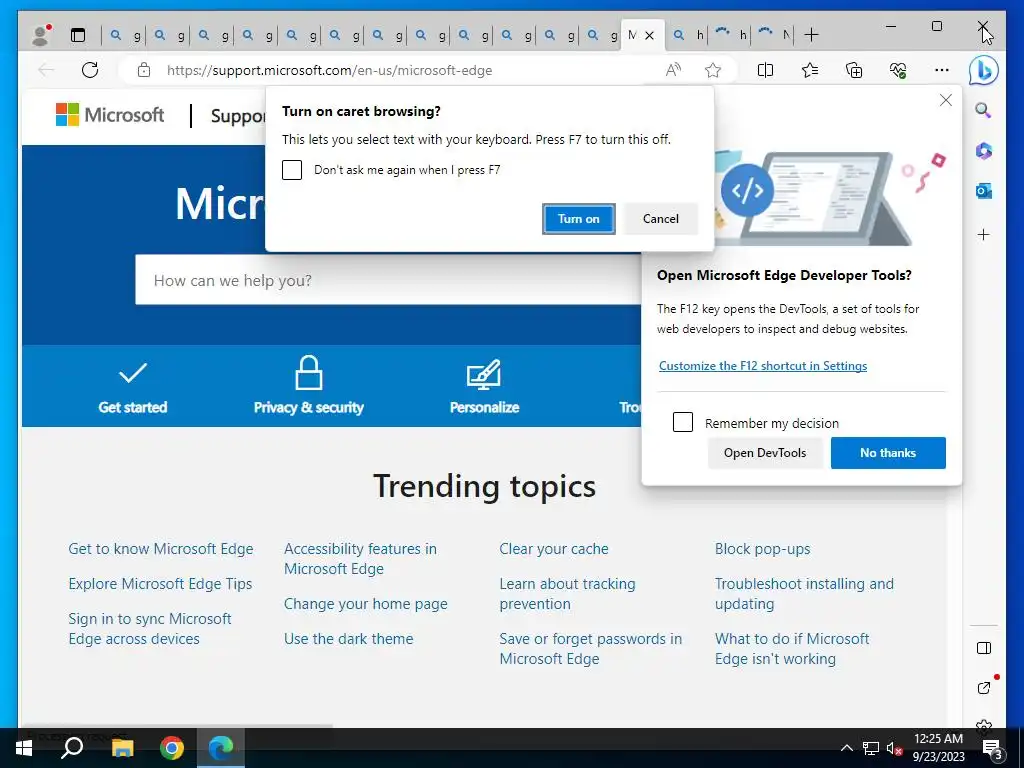Open Clear your cache link
This screenshot has height=768, width=1024.
[554, 549]
